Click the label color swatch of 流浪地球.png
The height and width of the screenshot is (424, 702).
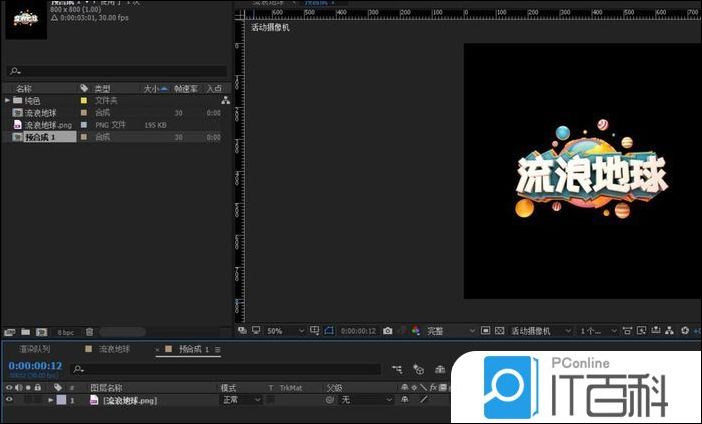(84, 125)
